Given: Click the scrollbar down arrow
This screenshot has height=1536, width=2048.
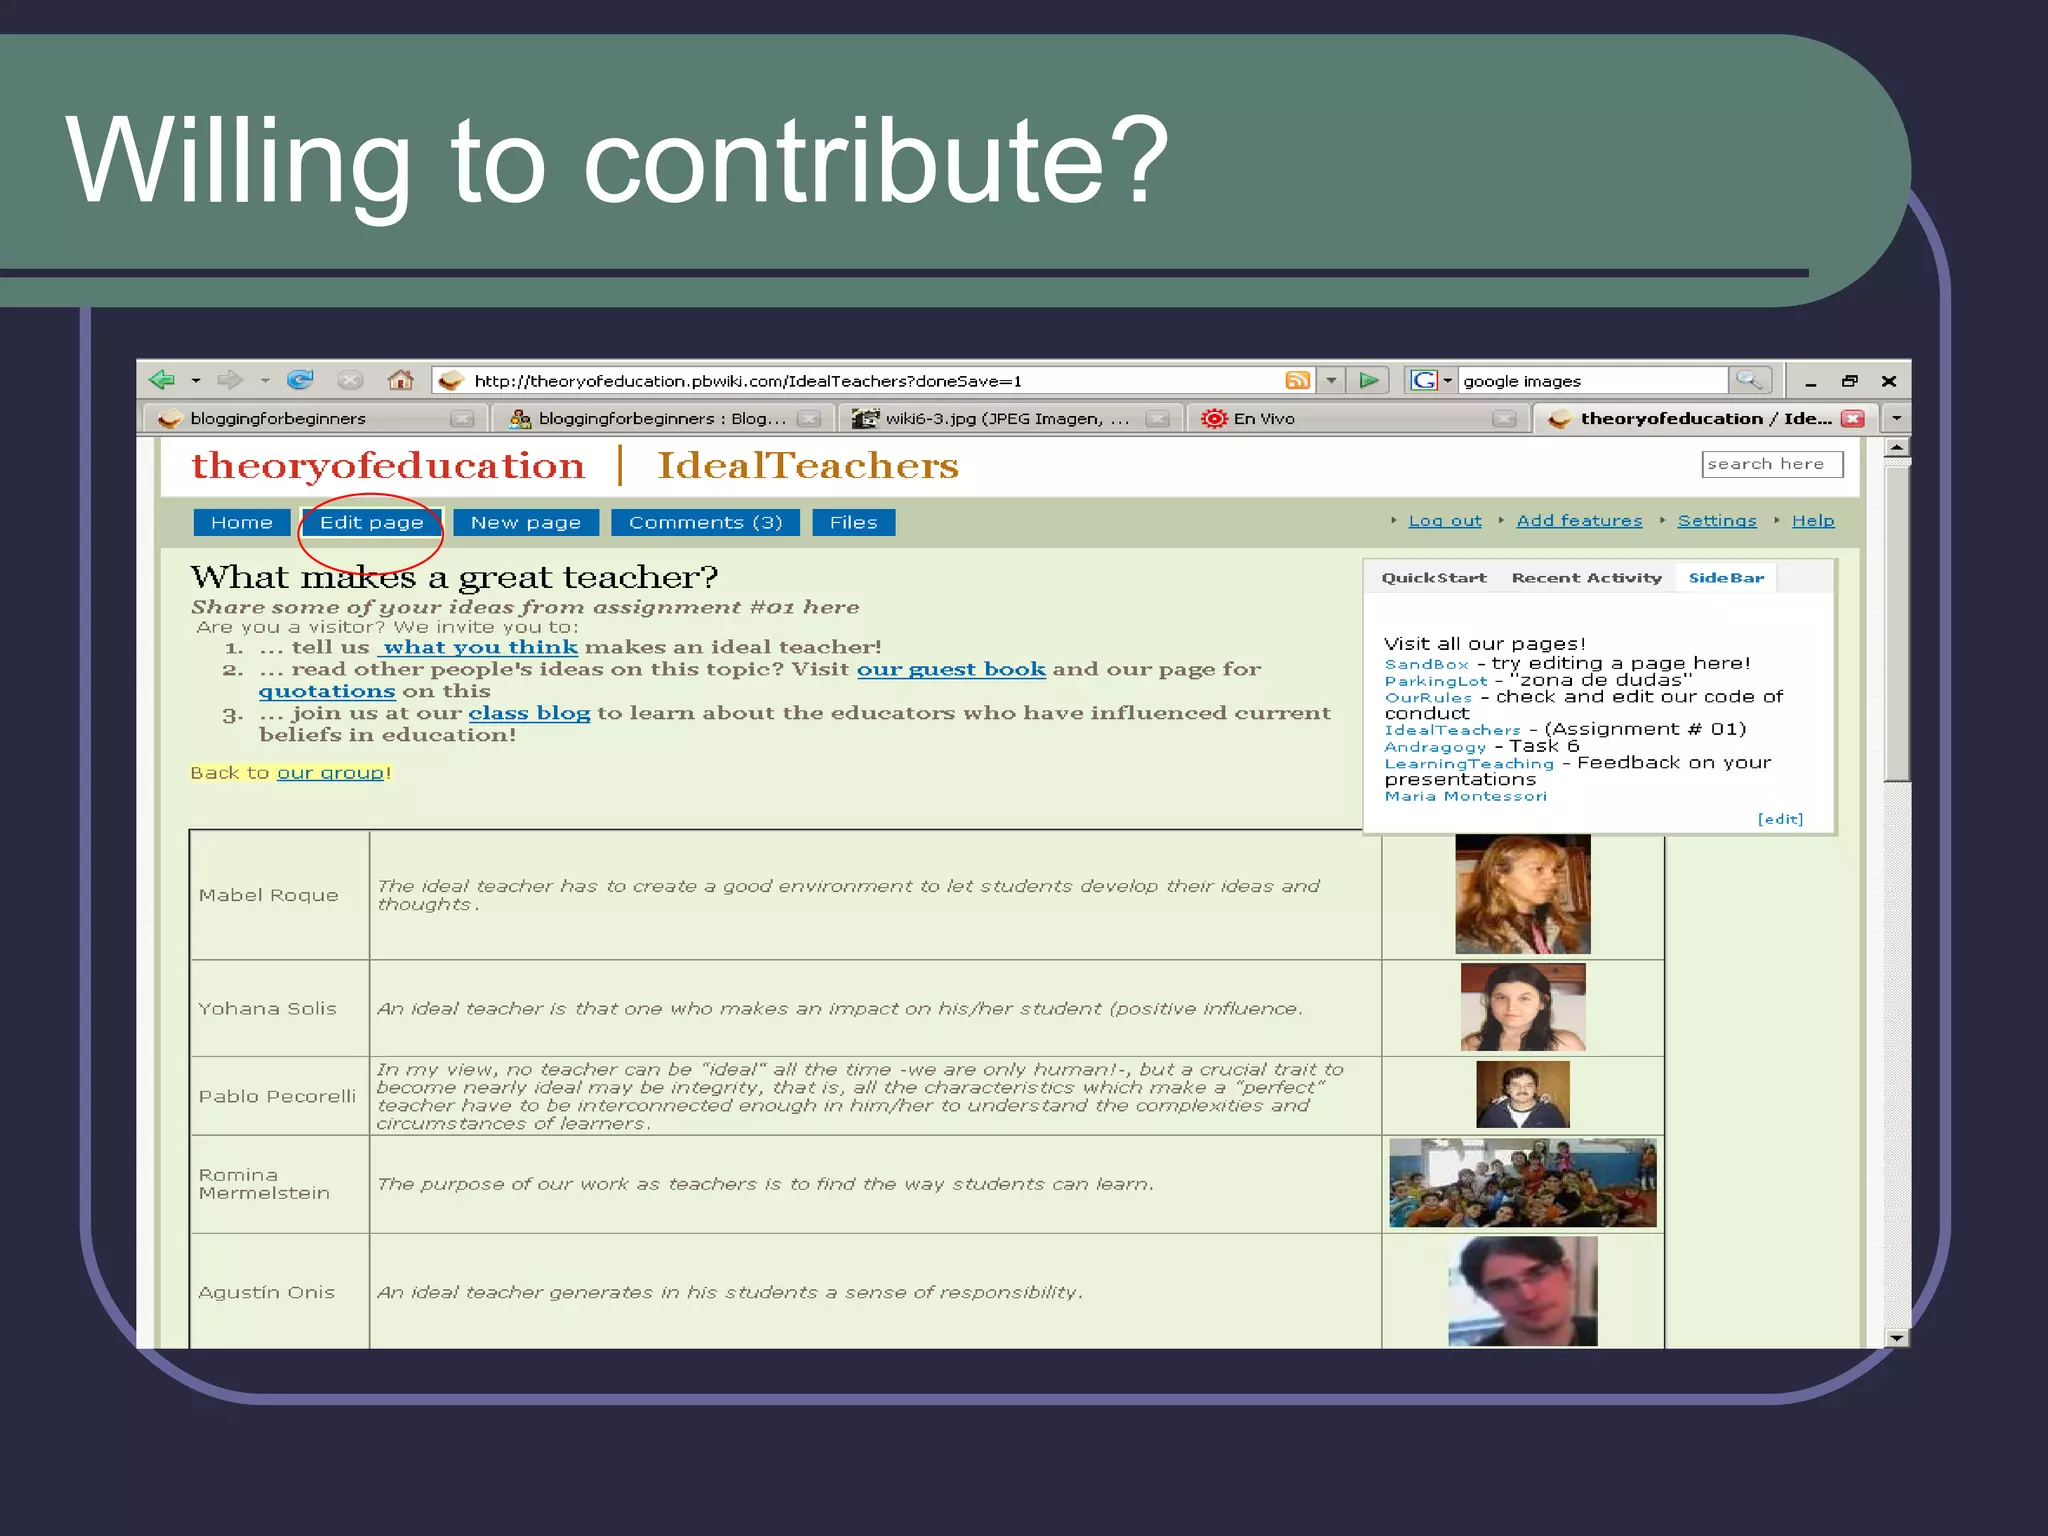Looking at the screenshot, I should tap(1896, 1337).
